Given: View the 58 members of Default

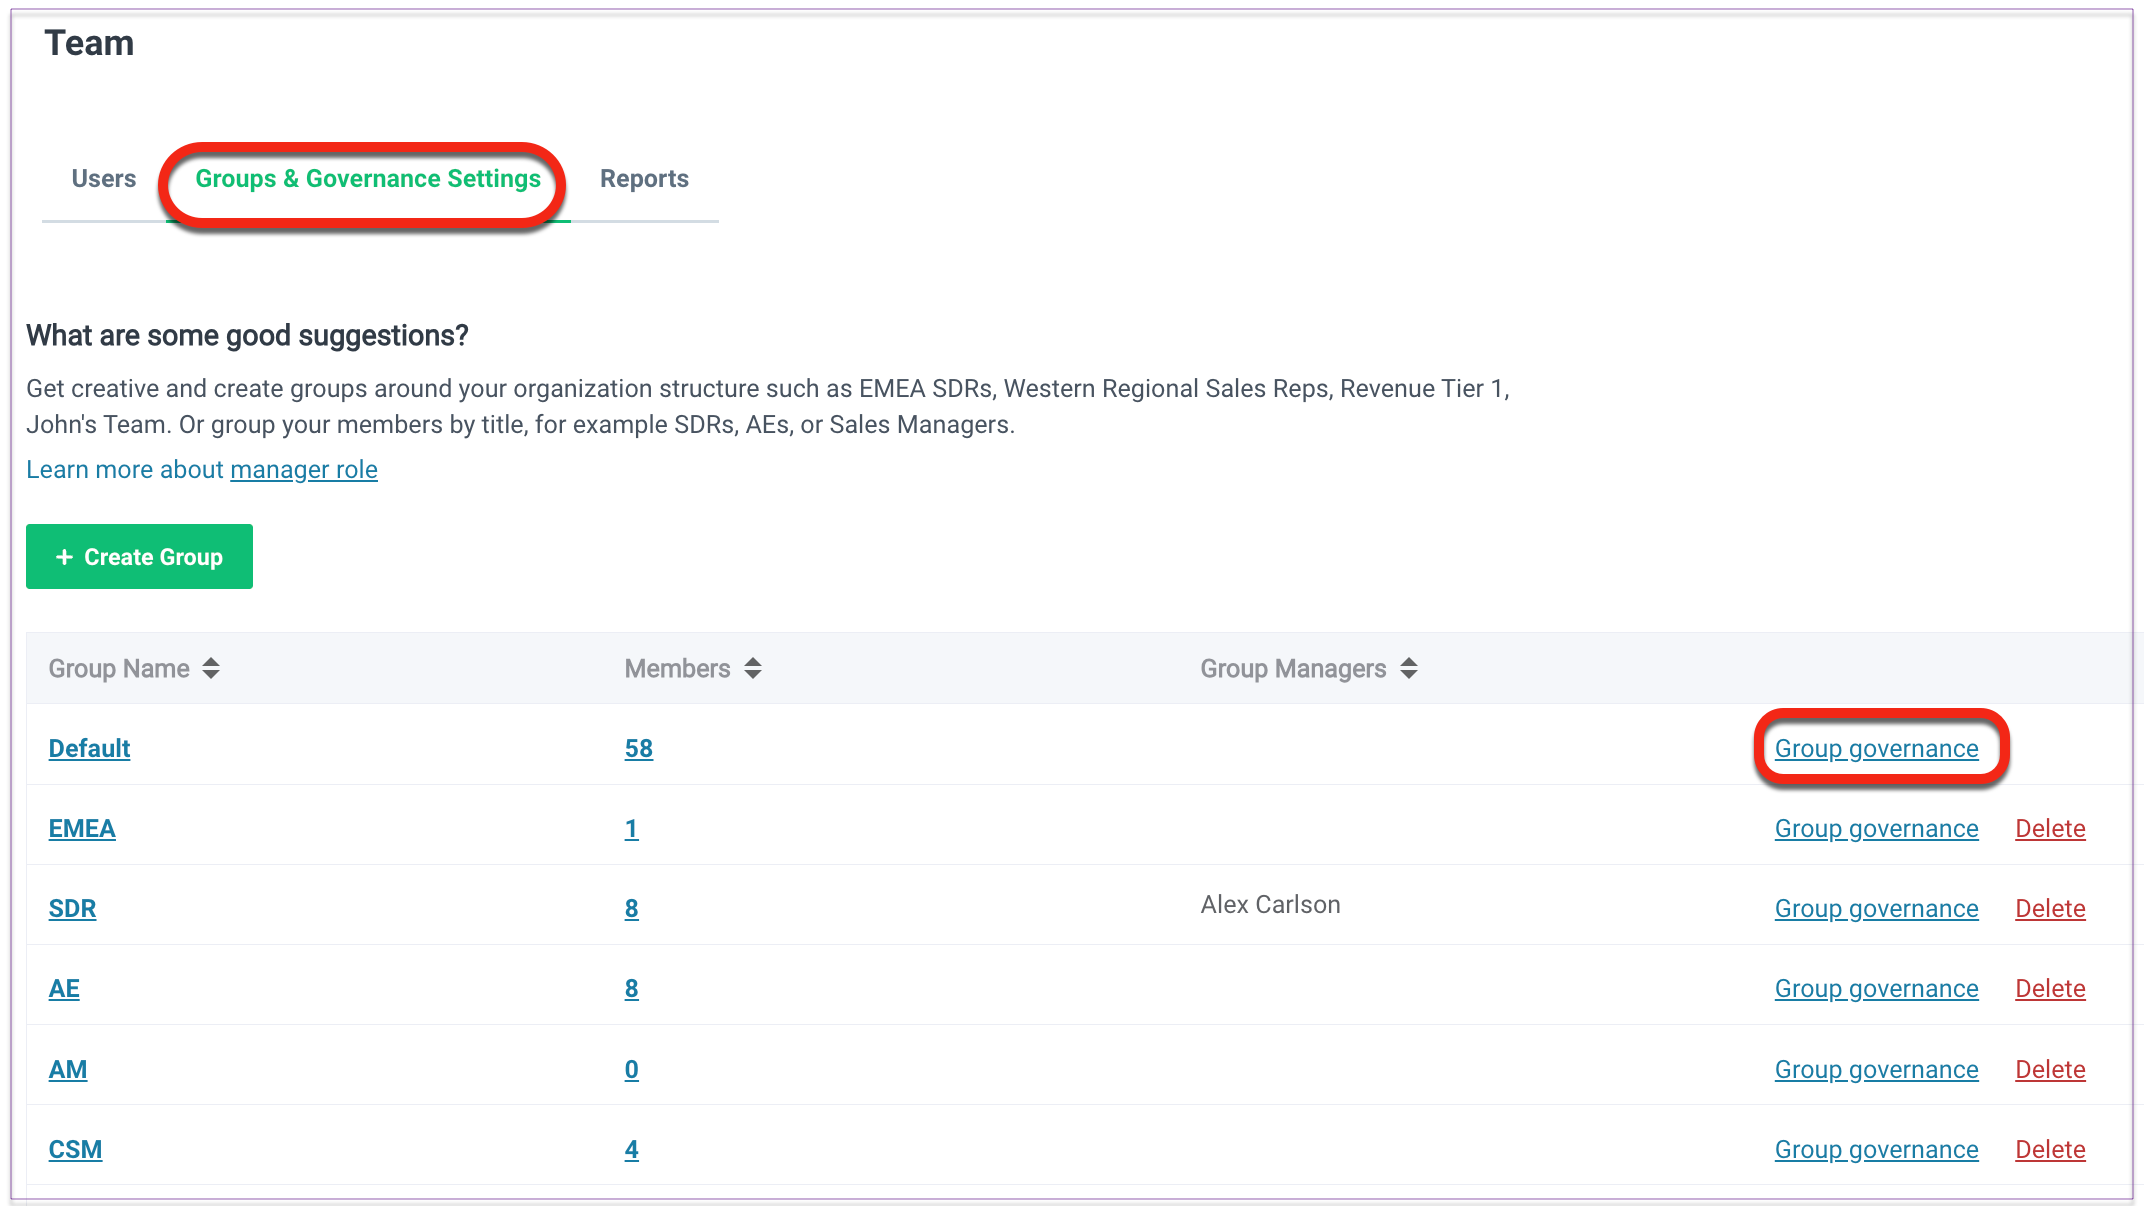Looking at the screenshot, I should (638, 749).
